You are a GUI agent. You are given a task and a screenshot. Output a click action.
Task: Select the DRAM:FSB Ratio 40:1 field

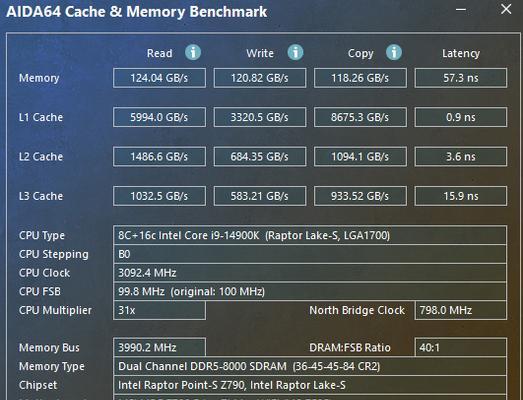461,348
